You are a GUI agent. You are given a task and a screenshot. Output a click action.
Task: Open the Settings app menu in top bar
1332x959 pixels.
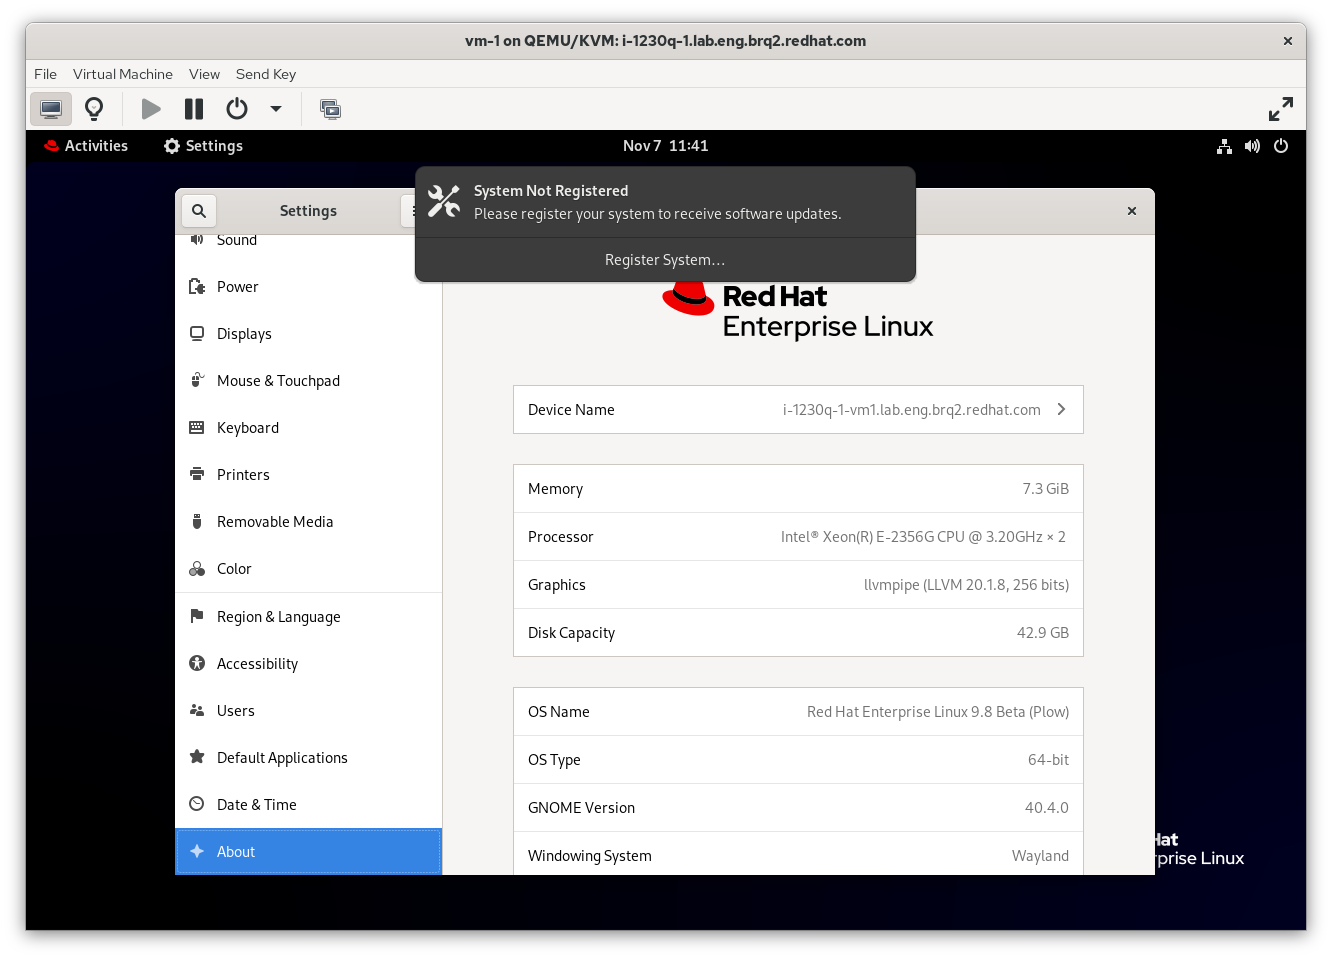tap(204, 146)
